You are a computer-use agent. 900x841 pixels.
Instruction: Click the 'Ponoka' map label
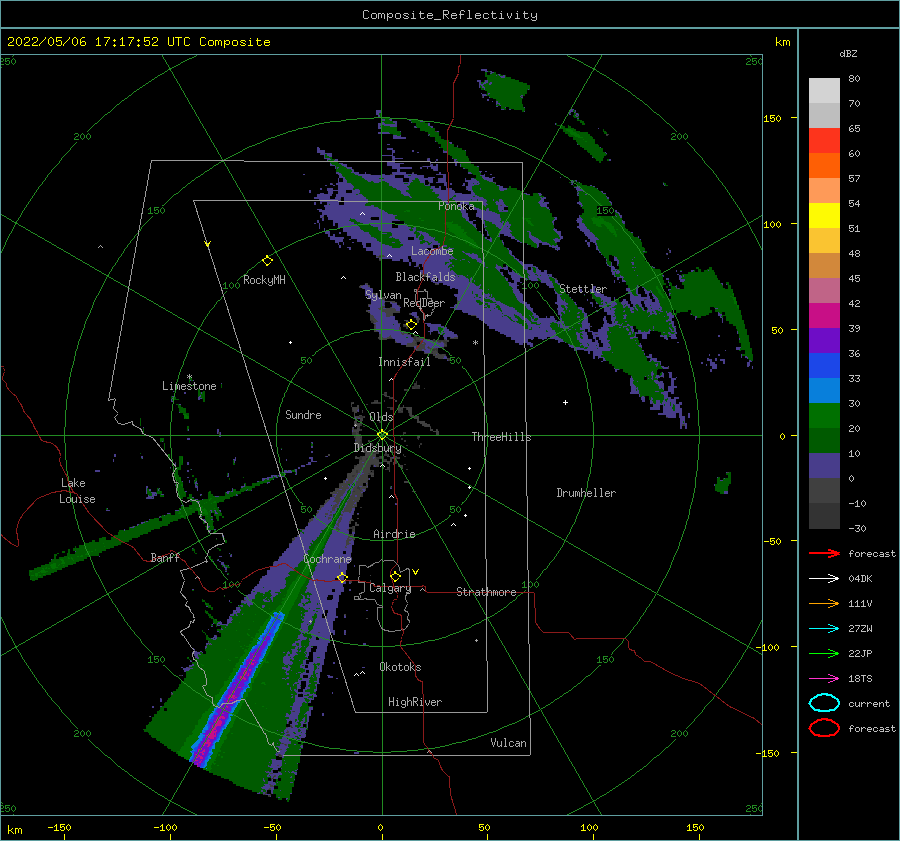[x=456, y=206]
